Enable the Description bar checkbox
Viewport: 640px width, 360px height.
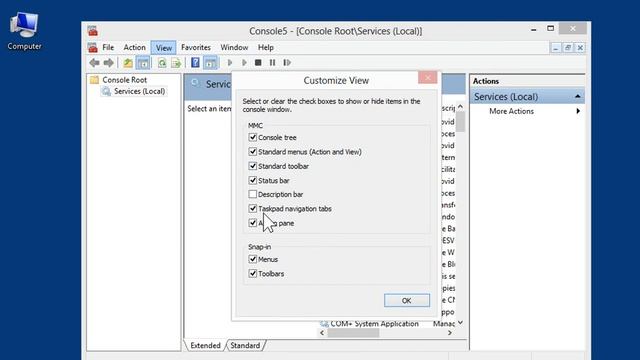pyautogui.click(x=253, y=194)
